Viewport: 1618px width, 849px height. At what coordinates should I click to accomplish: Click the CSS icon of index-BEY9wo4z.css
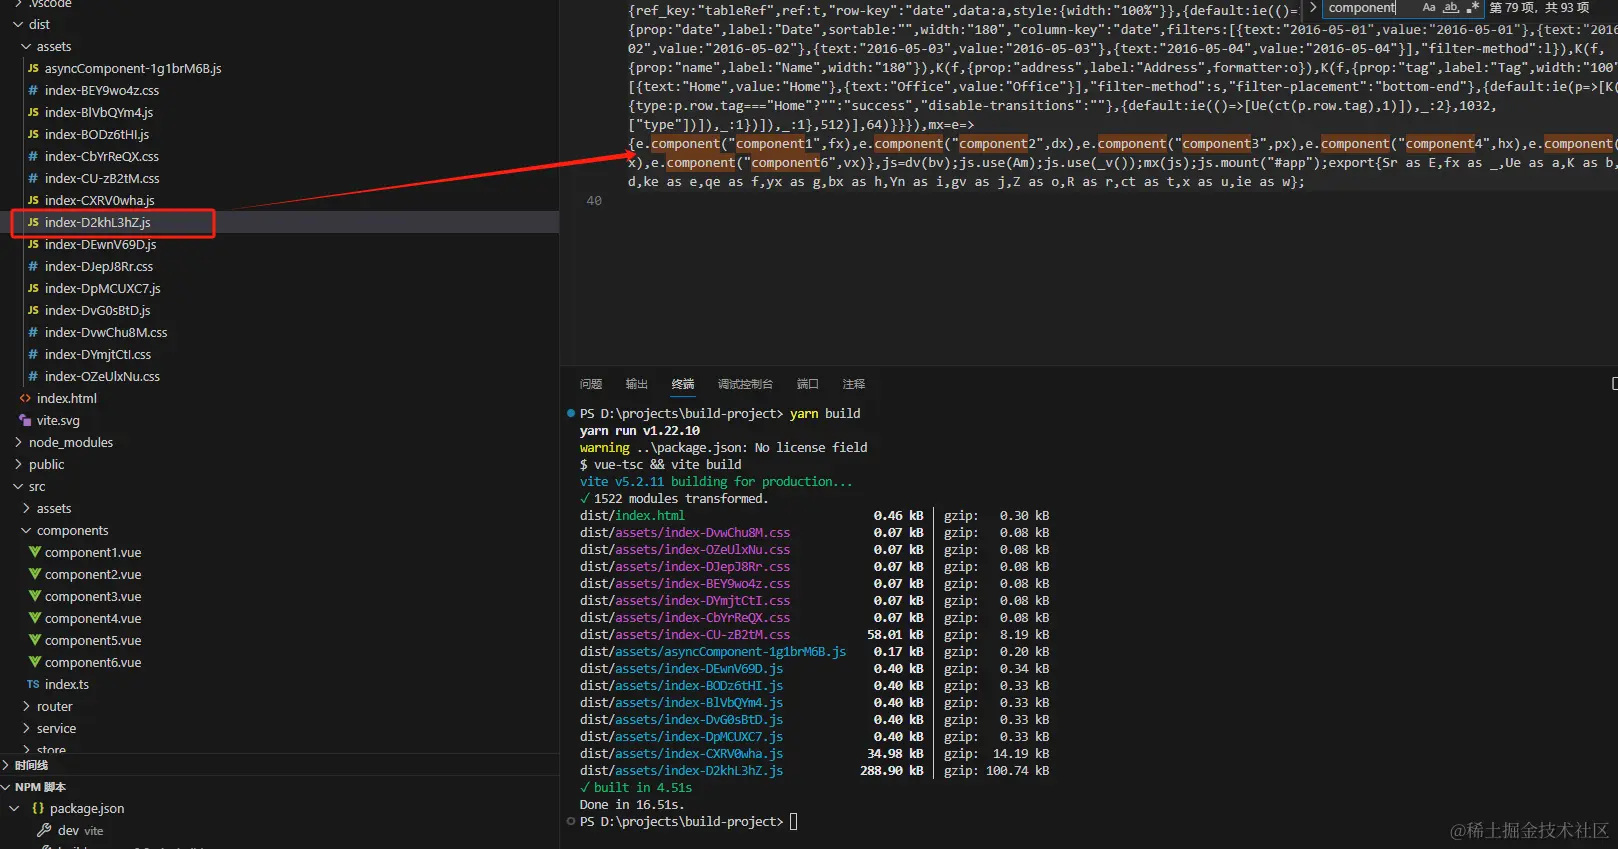[x=34, y=90]
